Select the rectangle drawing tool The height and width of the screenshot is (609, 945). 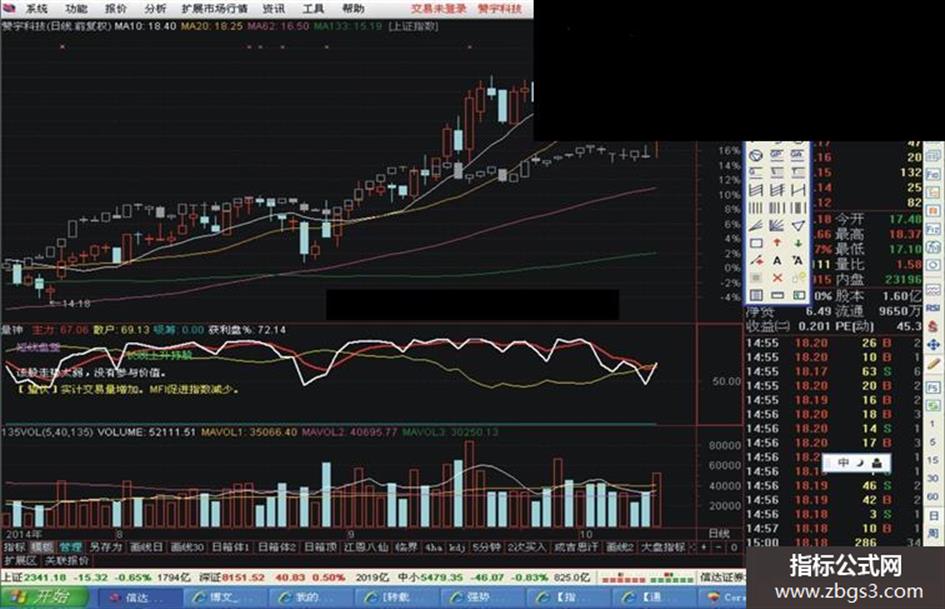(x=756, y=243)
